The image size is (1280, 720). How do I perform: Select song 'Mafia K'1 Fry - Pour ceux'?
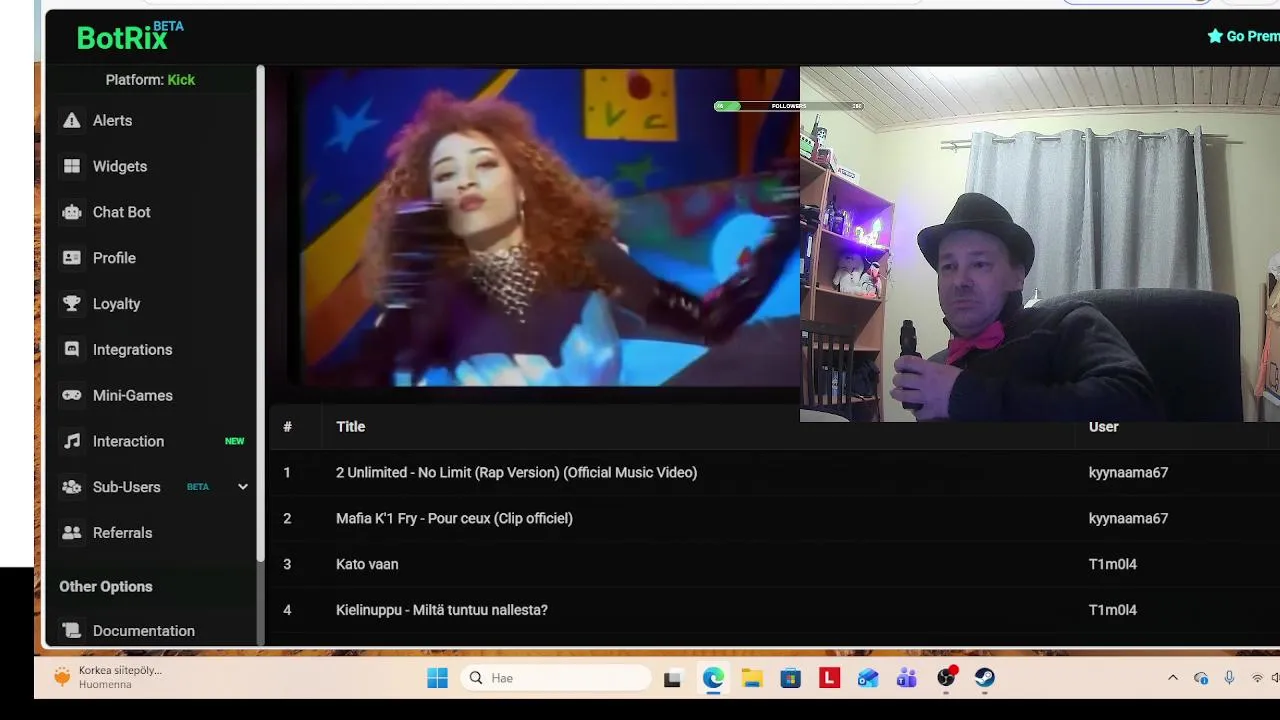click(x=454, y=518)
